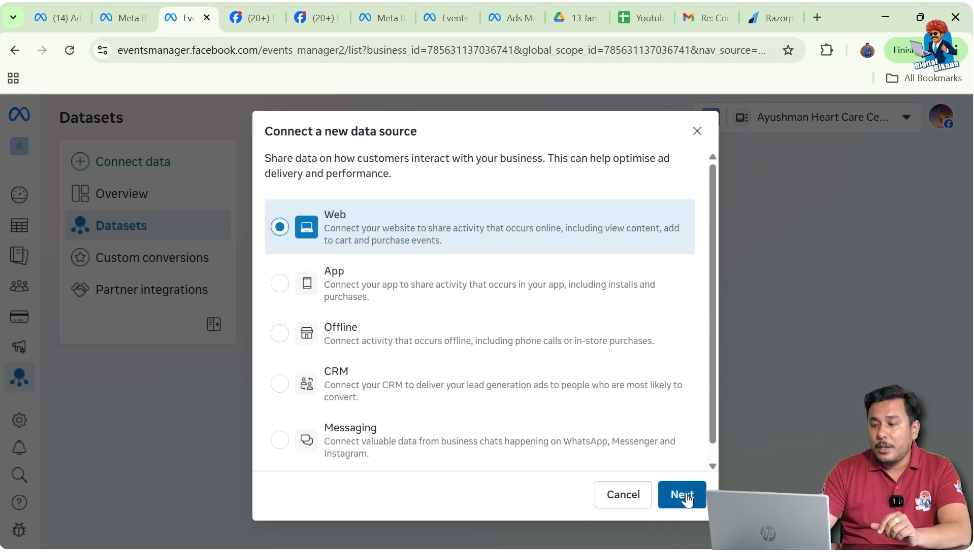974x552 pixels.
Task: Open the dashboard gauge icon in left rail
Action: 19,195
